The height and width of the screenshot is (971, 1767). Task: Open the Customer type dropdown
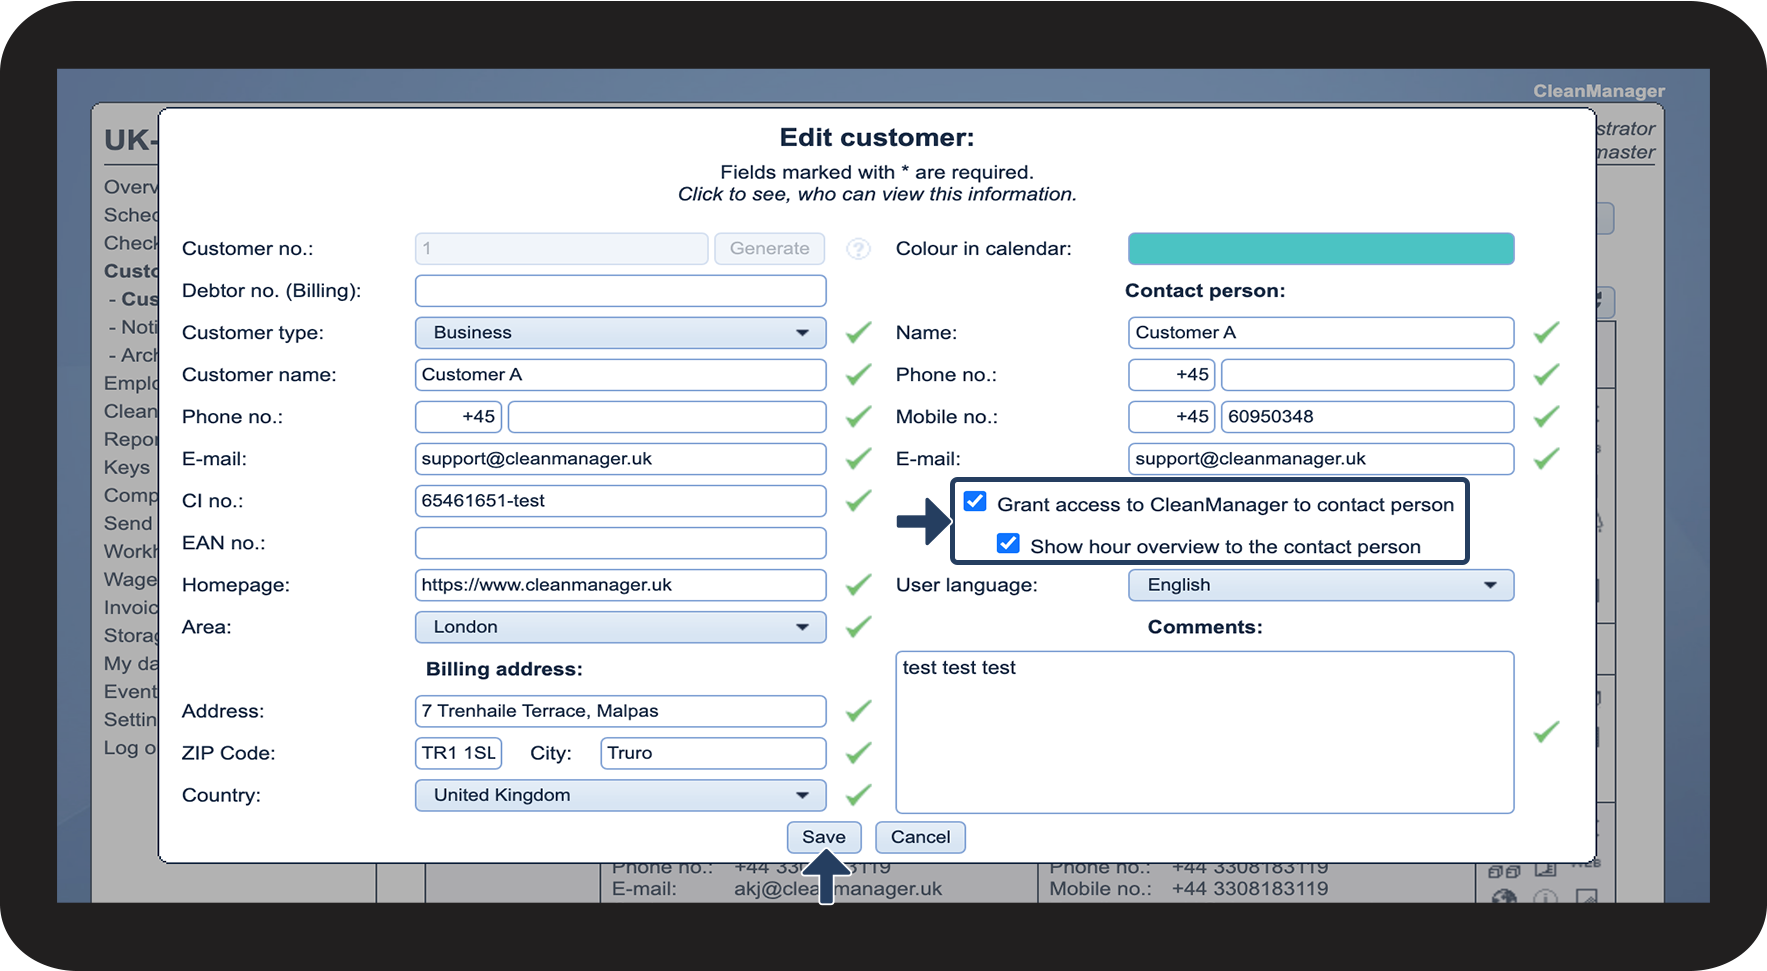[x=620, y=333]
